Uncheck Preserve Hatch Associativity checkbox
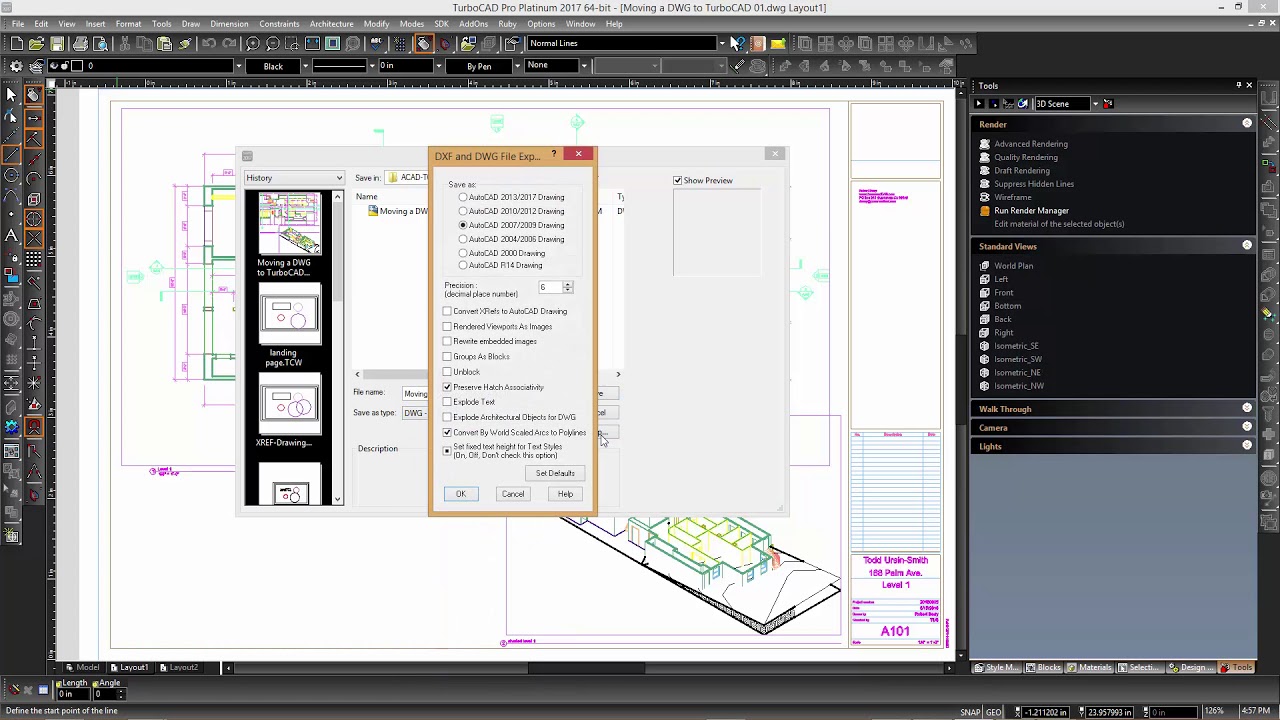This screenshot has width=1280, height=720. click(448, 387)
